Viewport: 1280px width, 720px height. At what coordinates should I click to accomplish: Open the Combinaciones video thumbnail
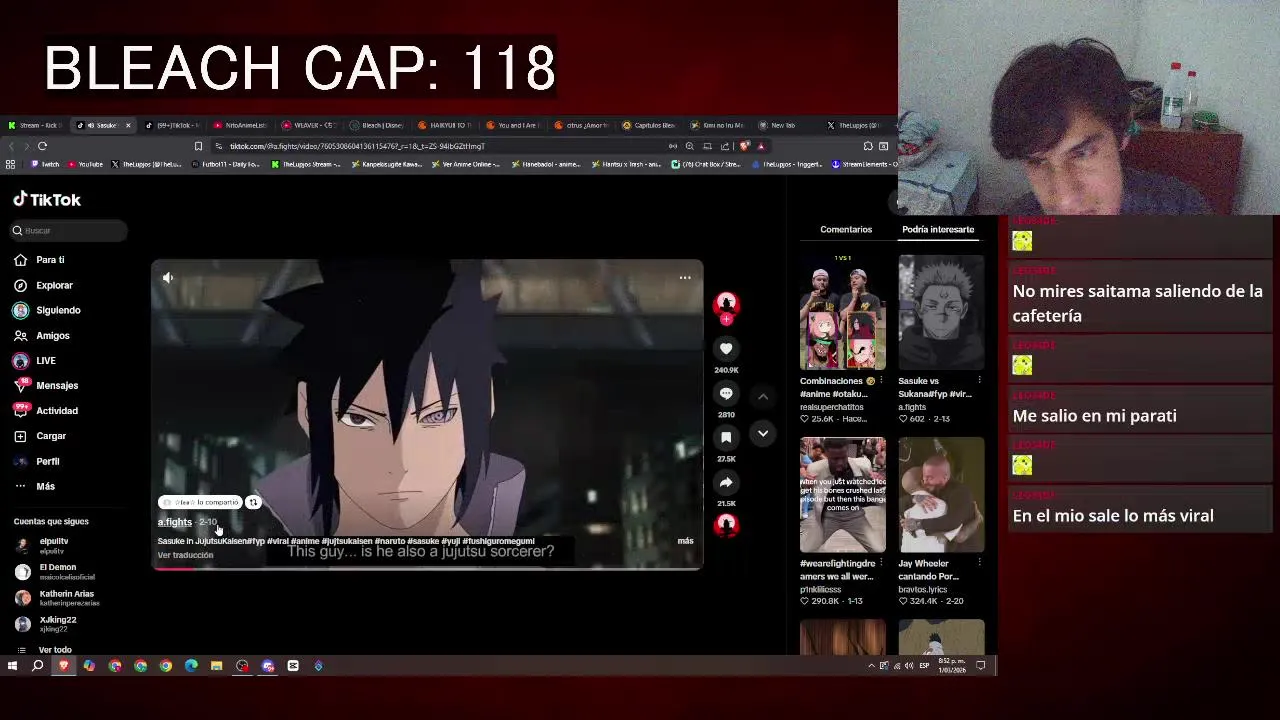click(842, 312)
